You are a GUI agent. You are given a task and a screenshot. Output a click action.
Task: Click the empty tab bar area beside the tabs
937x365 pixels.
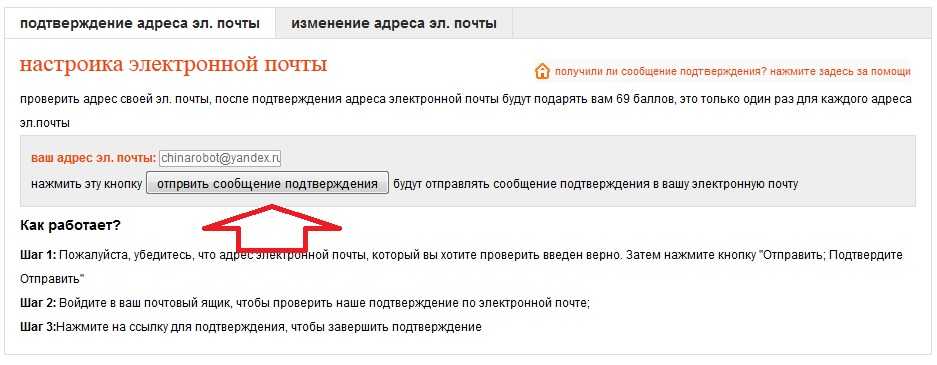point(721,24)
